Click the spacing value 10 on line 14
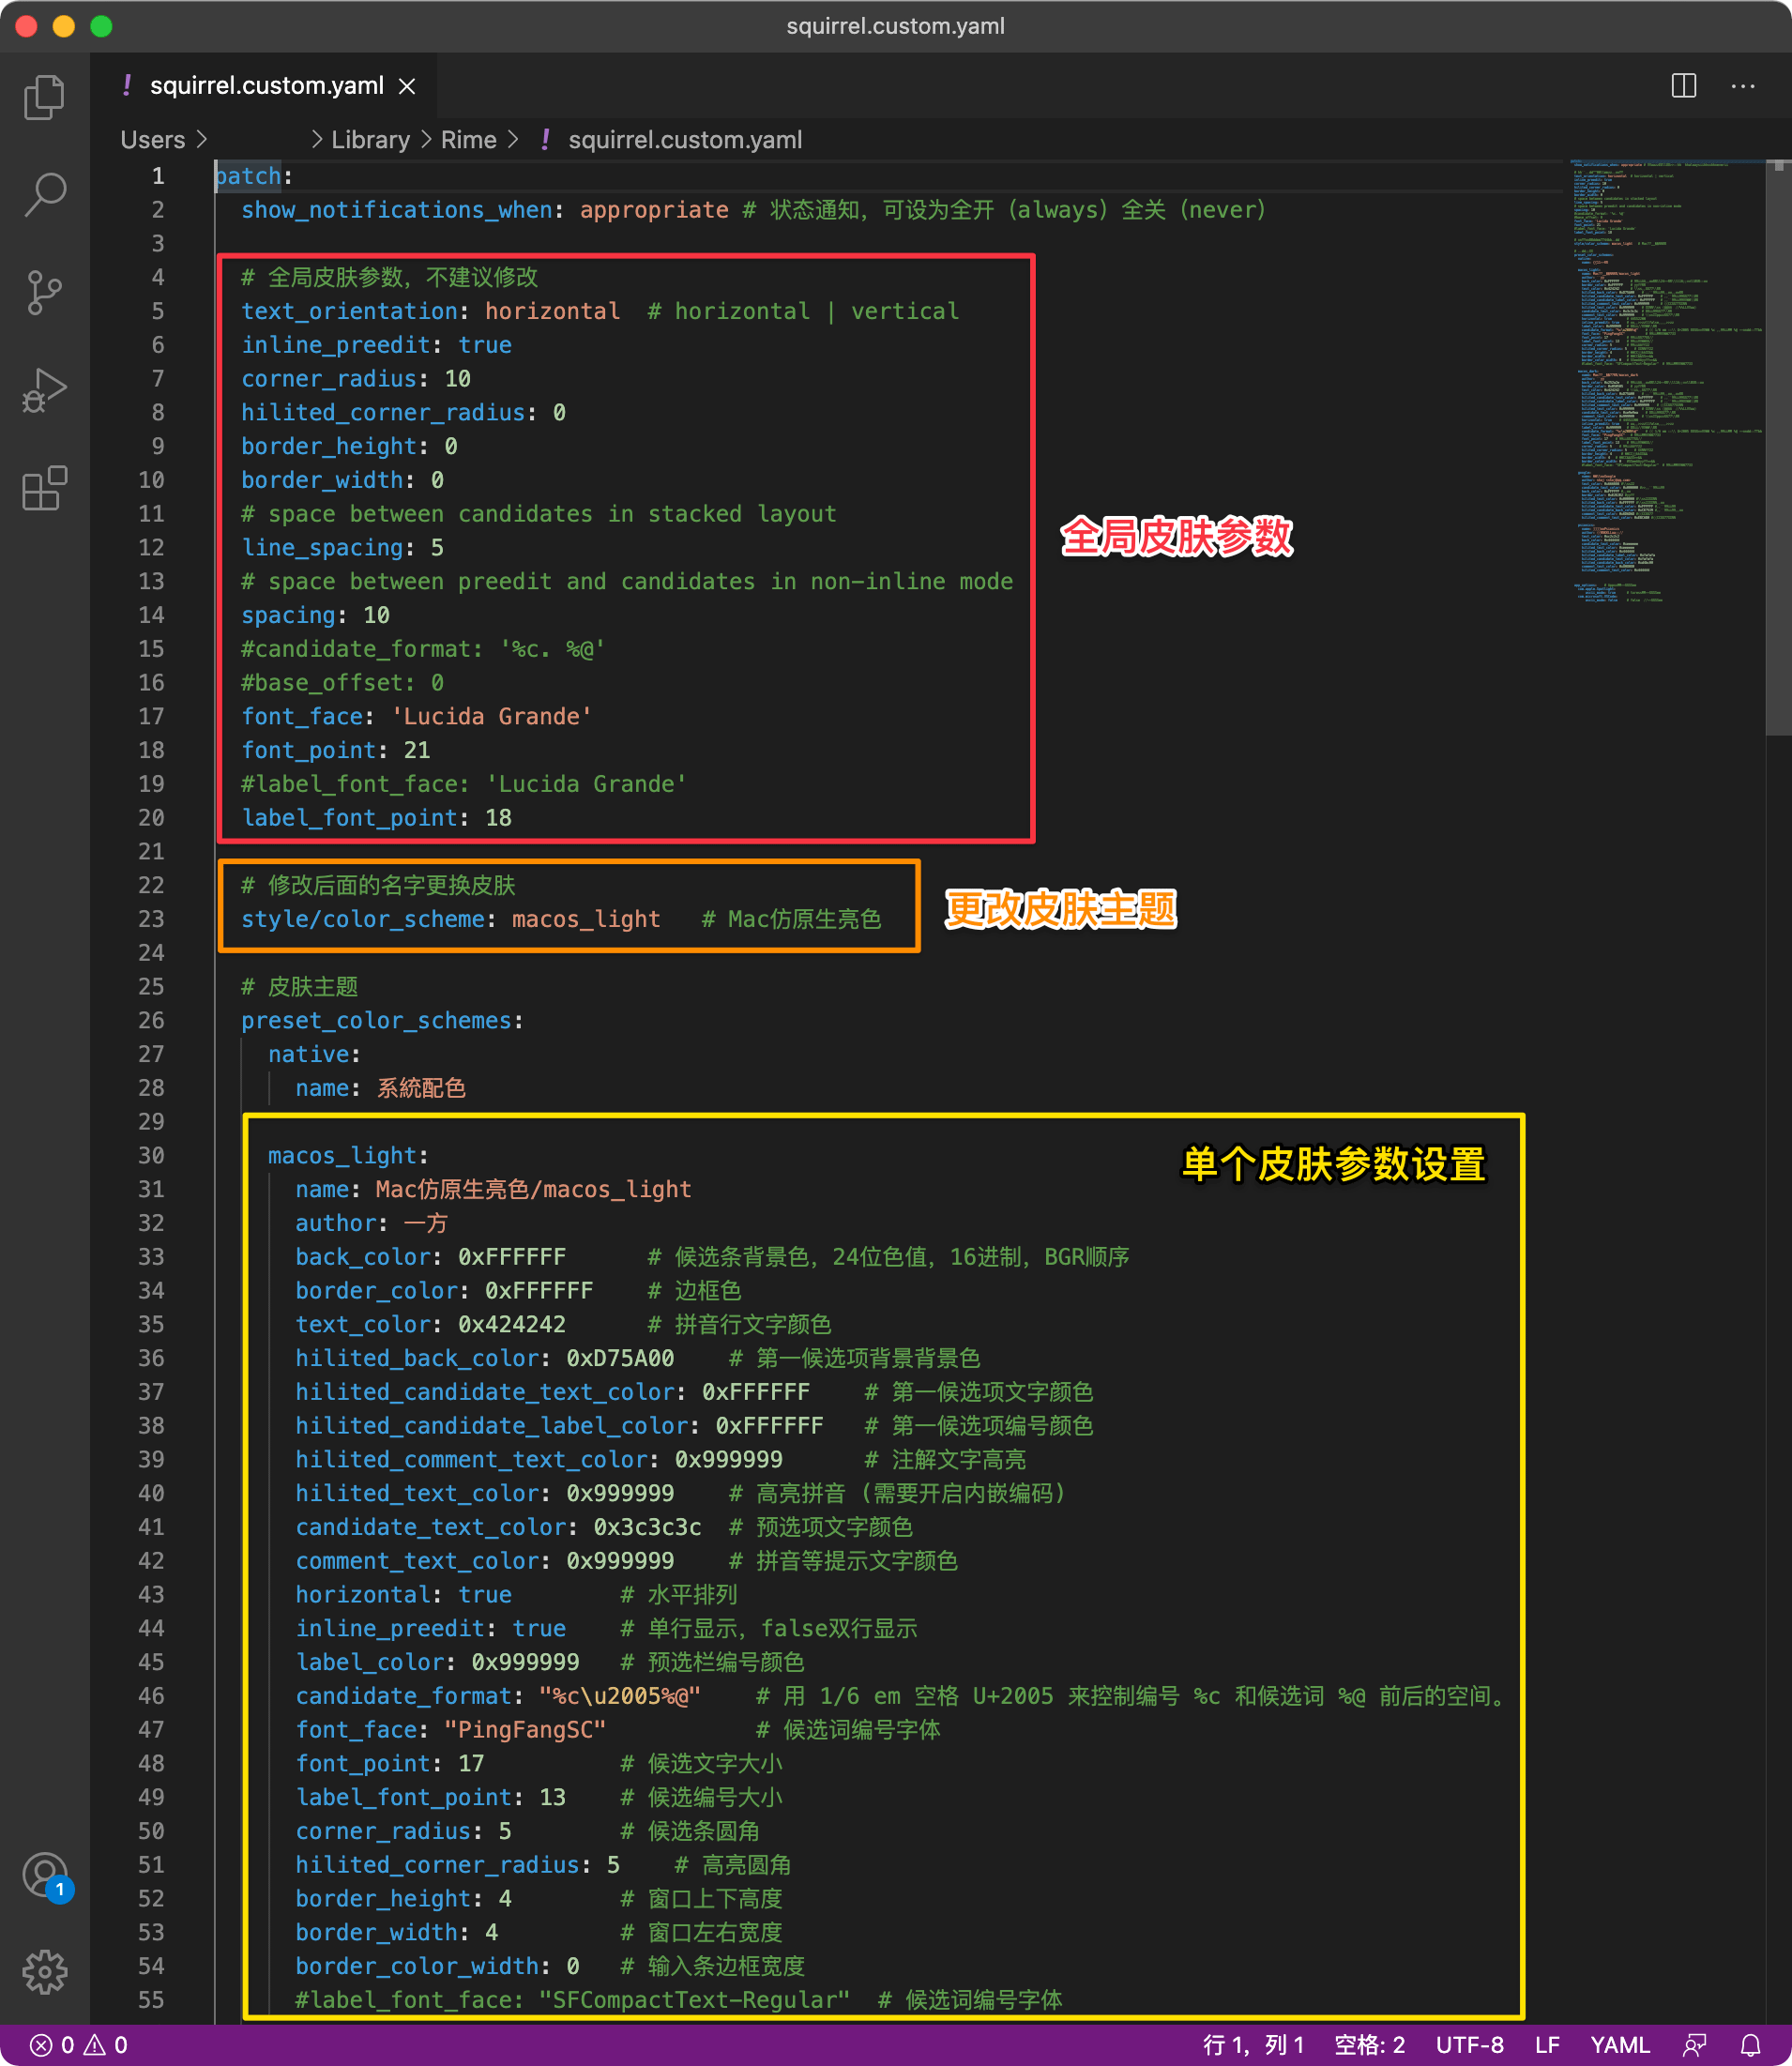Image resolution: width=1792 pixels, height=2066 pixels. (x=377, y=615)
